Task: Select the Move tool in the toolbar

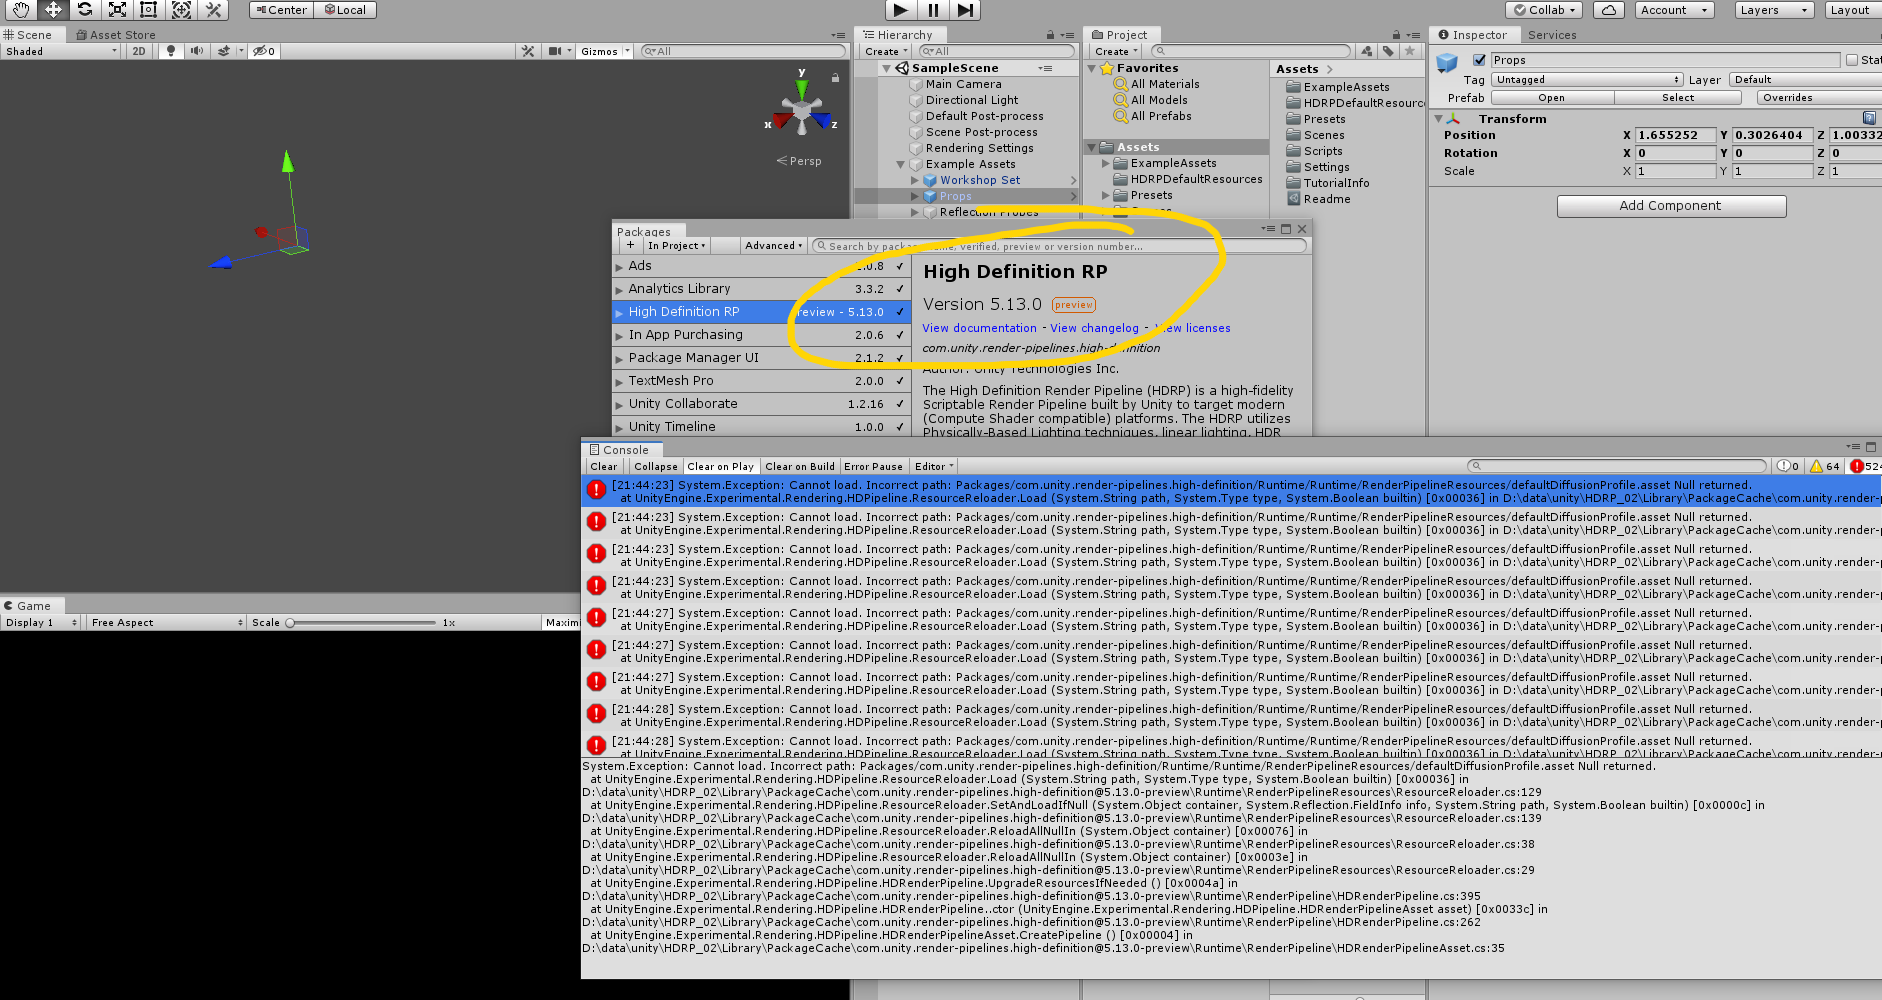Action: point(53,10)
